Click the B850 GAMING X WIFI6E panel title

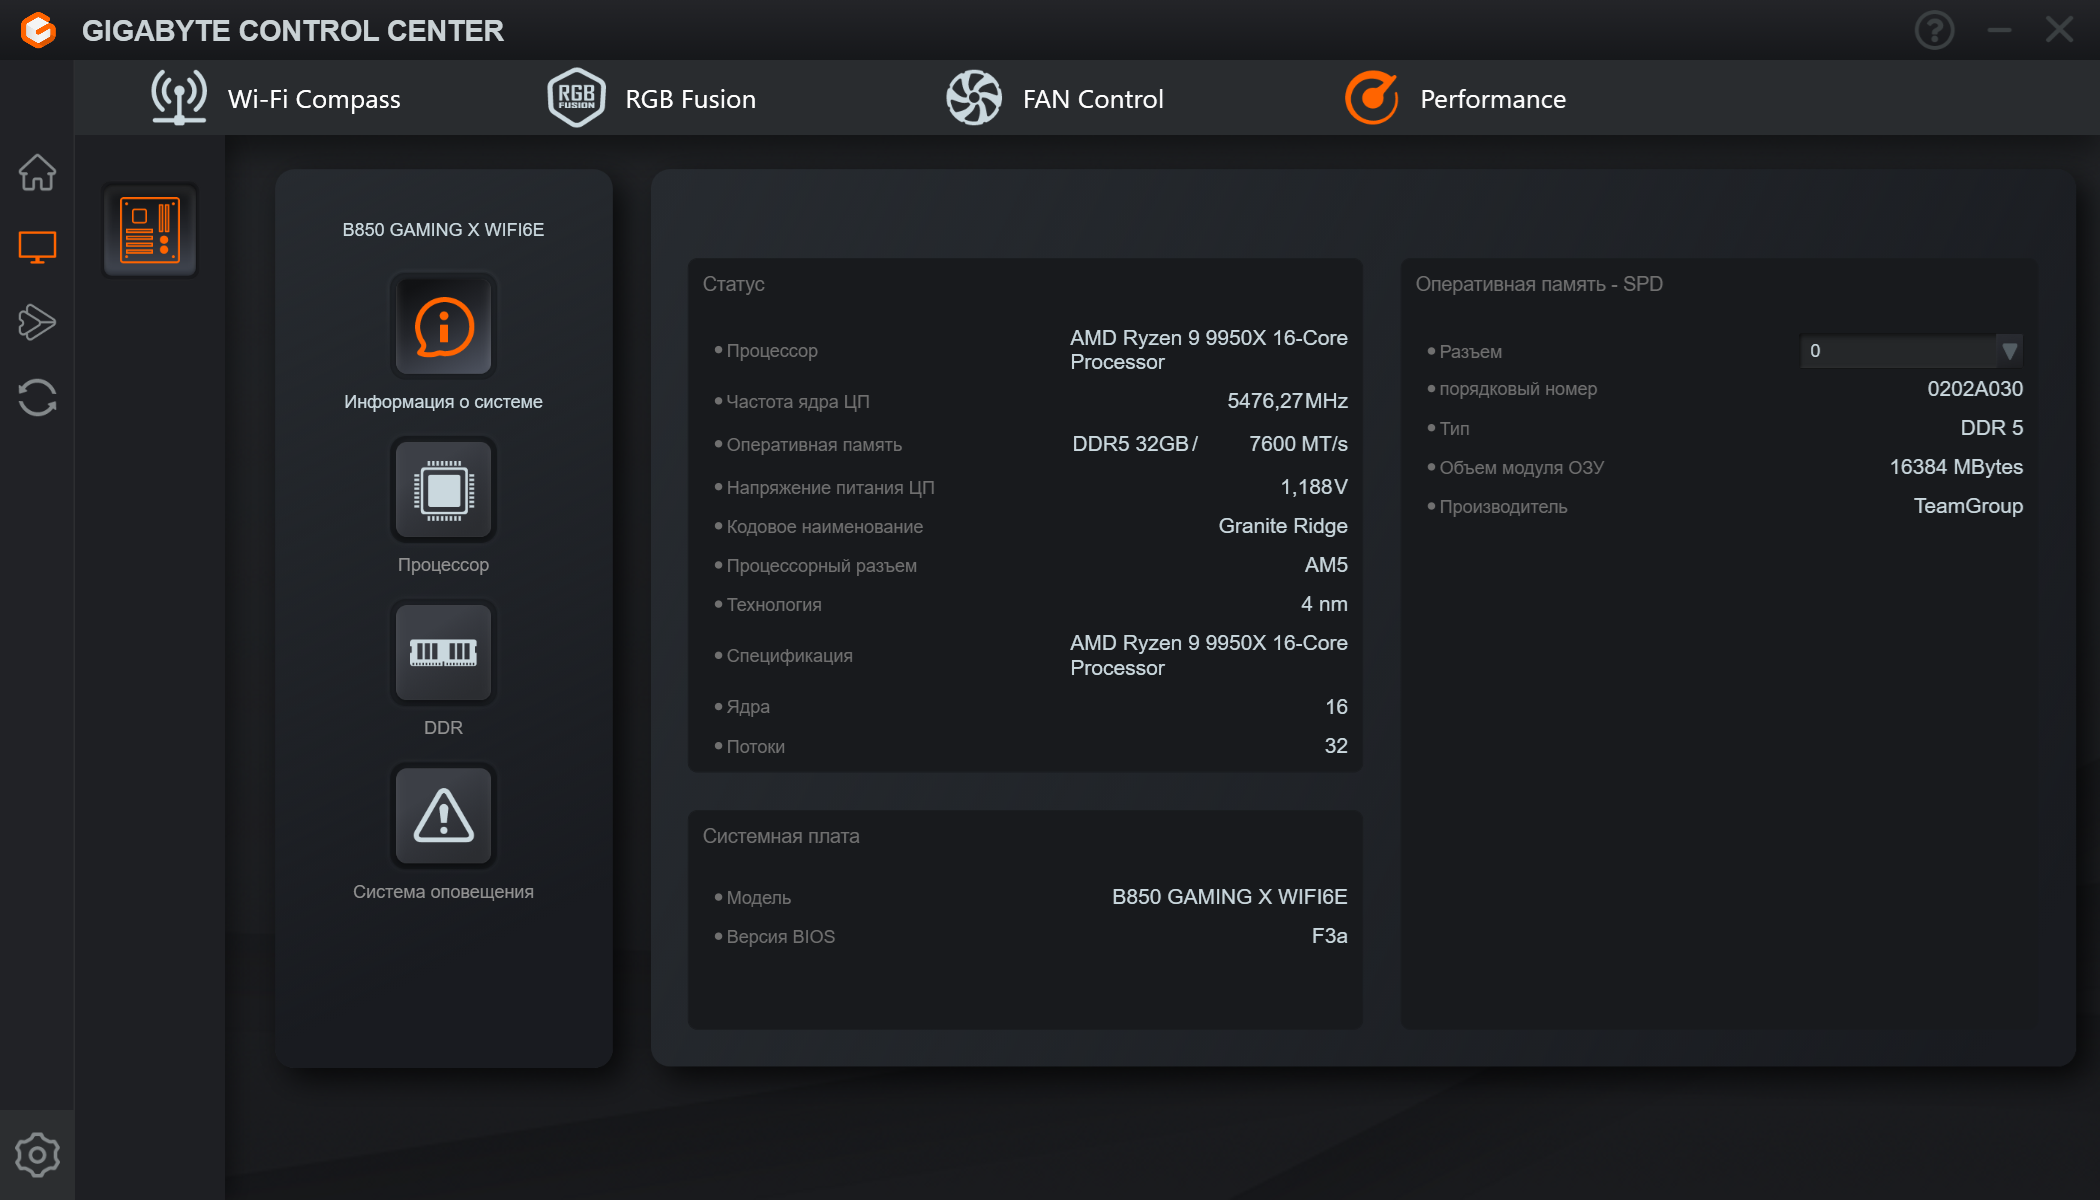[443, 230]
